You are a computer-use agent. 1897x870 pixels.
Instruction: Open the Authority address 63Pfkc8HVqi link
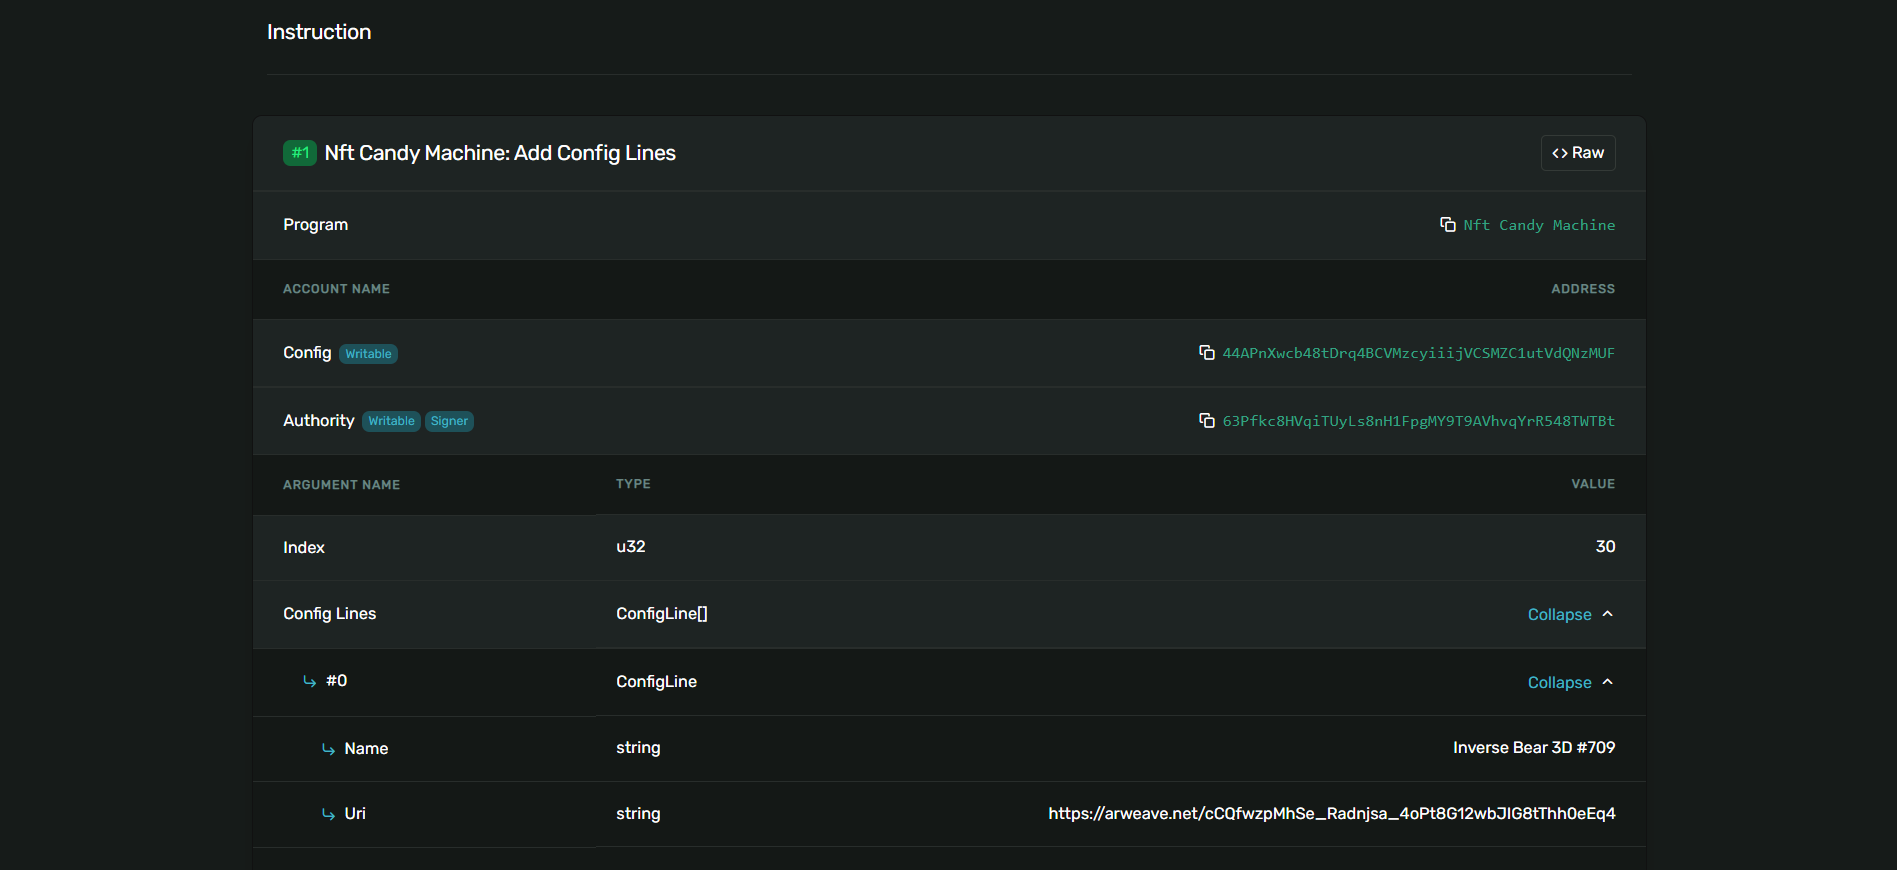(x=1418, y=421)
